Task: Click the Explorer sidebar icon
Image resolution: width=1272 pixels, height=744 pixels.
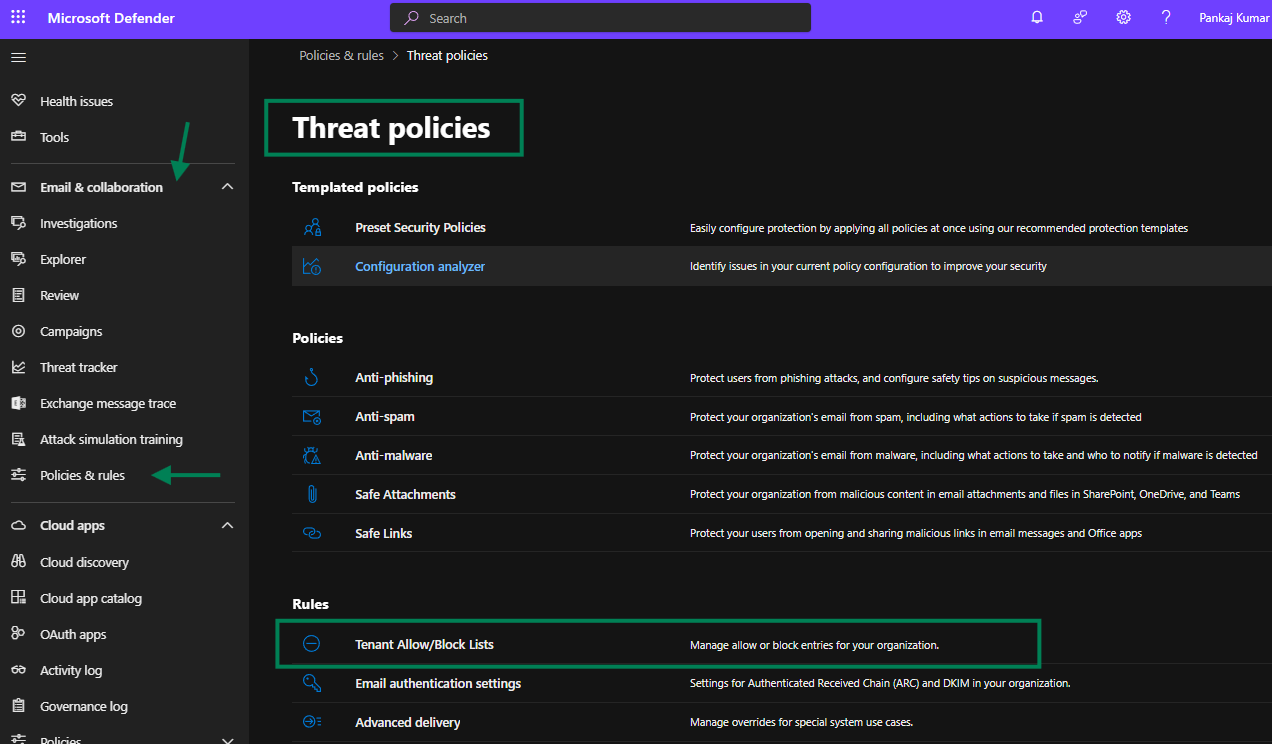Action: click(18, 259)
